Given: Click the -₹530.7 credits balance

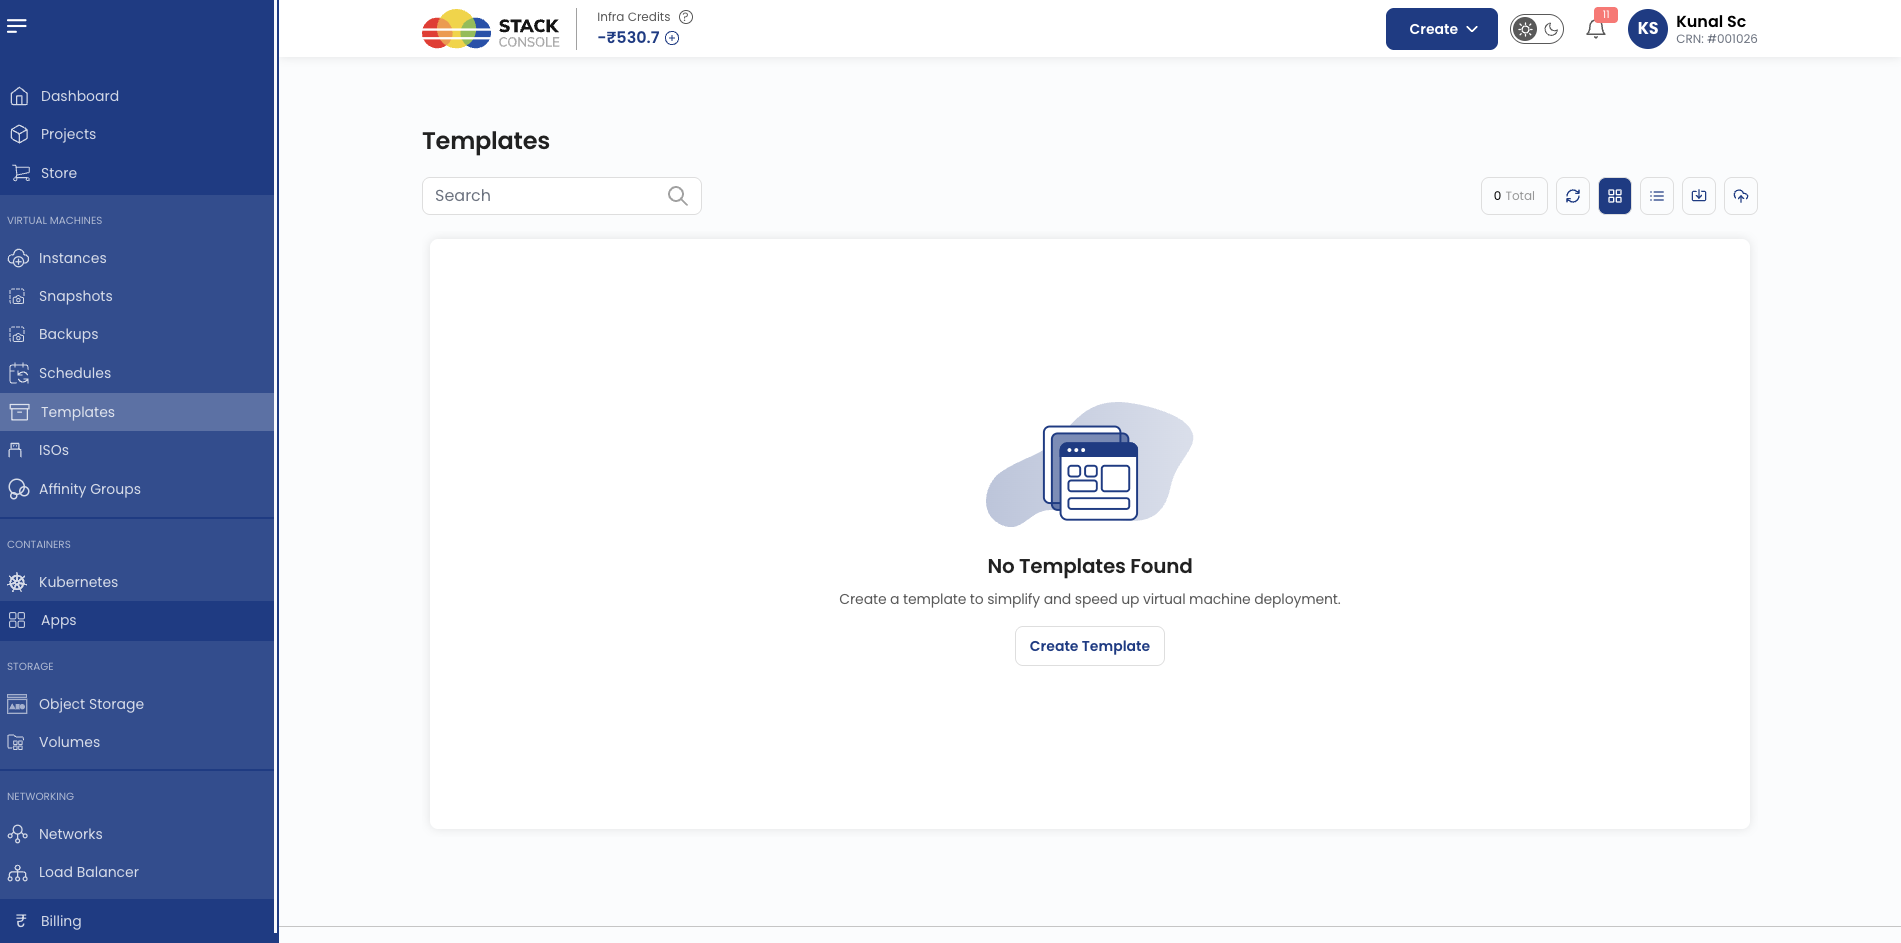Looking at the screenshot, I should tap(629, 37).
